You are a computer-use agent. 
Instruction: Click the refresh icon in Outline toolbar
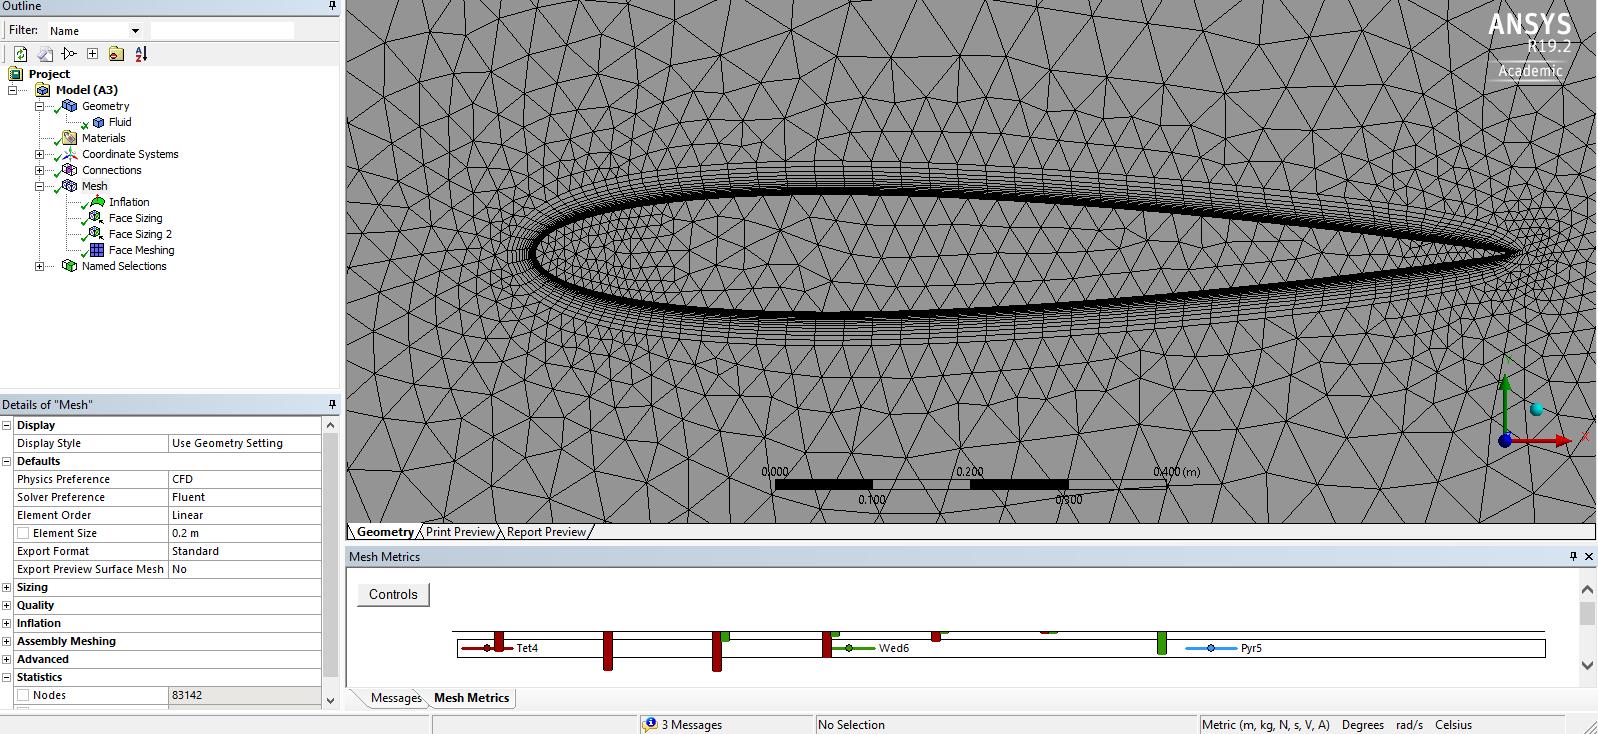tap(20, 54)
